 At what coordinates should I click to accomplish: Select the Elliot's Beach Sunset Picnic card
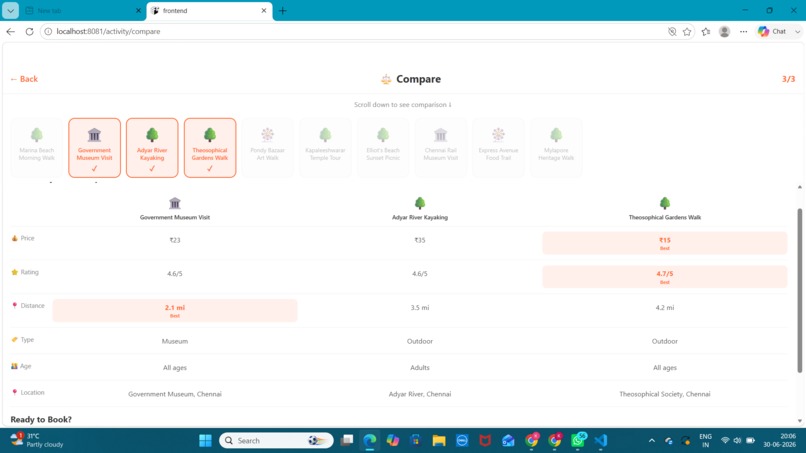coord(383,148)
